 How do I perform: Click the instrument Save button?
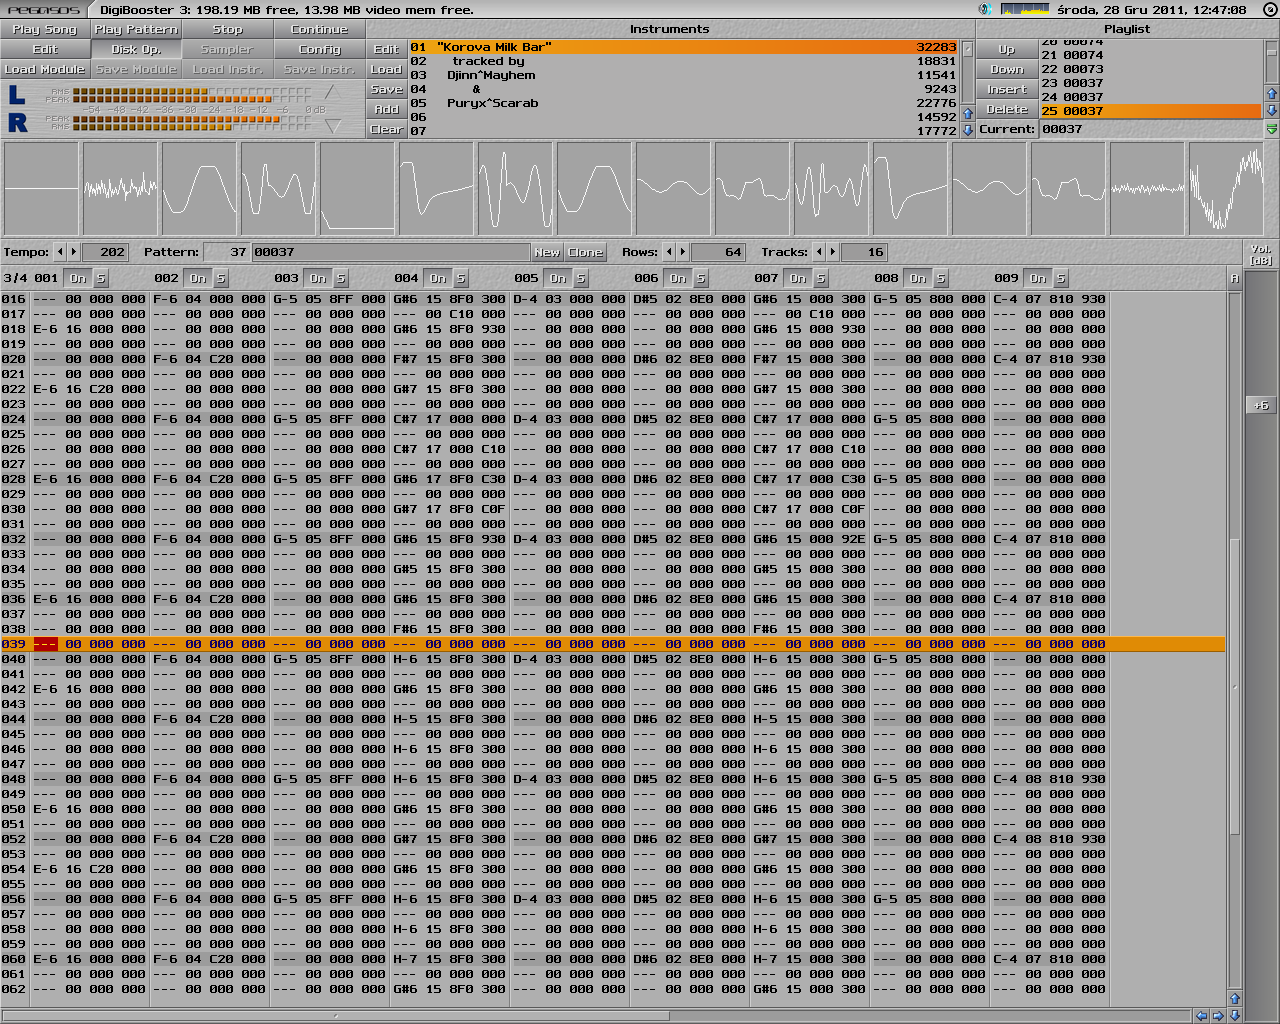pyautogui.click(x=387, y=89)
